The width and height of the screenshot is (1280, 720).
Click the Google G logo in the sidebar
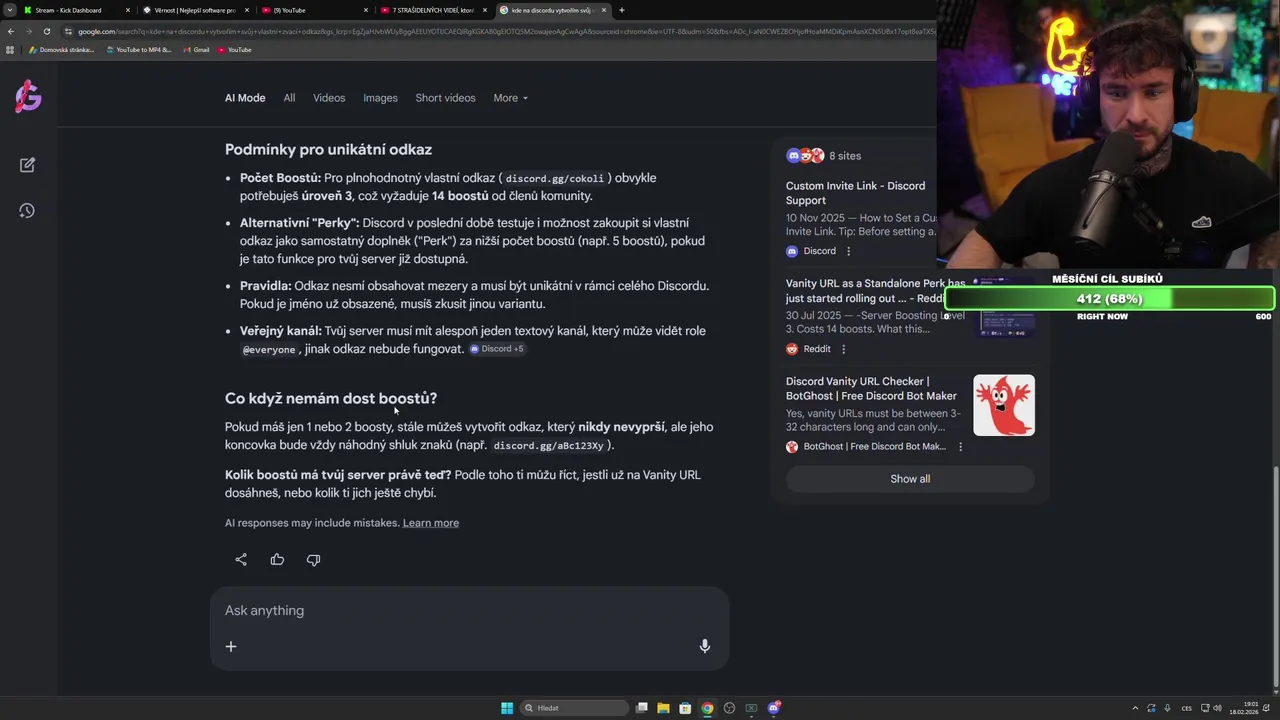[x=28, y=97]
